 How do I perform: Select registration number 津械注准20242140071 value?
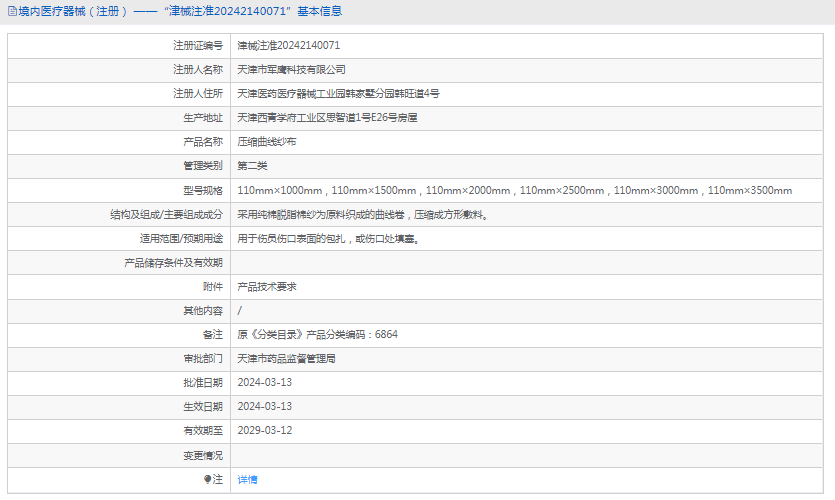tap(289, 46)
